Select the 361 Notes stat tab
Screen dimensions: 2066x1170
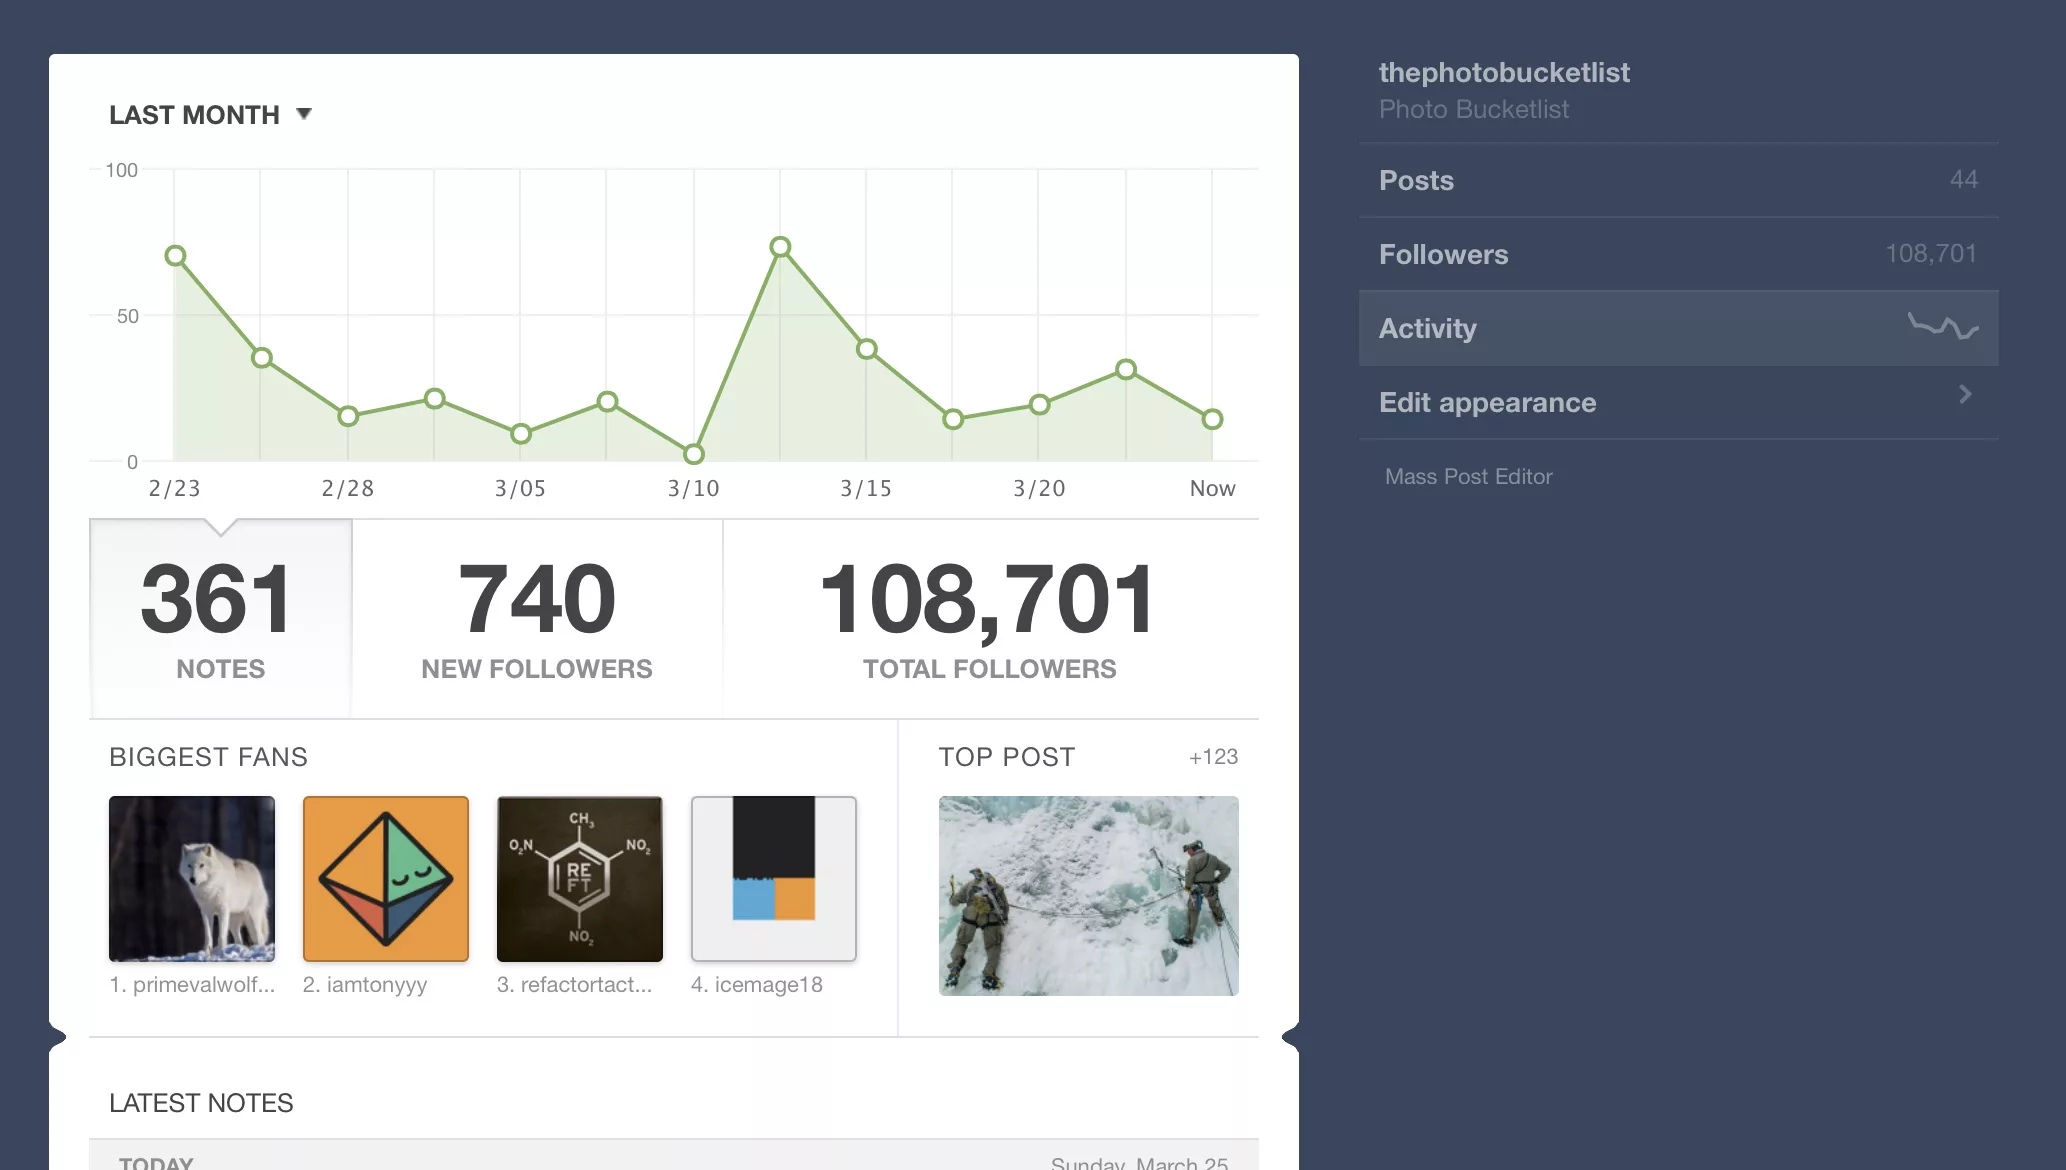point(220,619)
